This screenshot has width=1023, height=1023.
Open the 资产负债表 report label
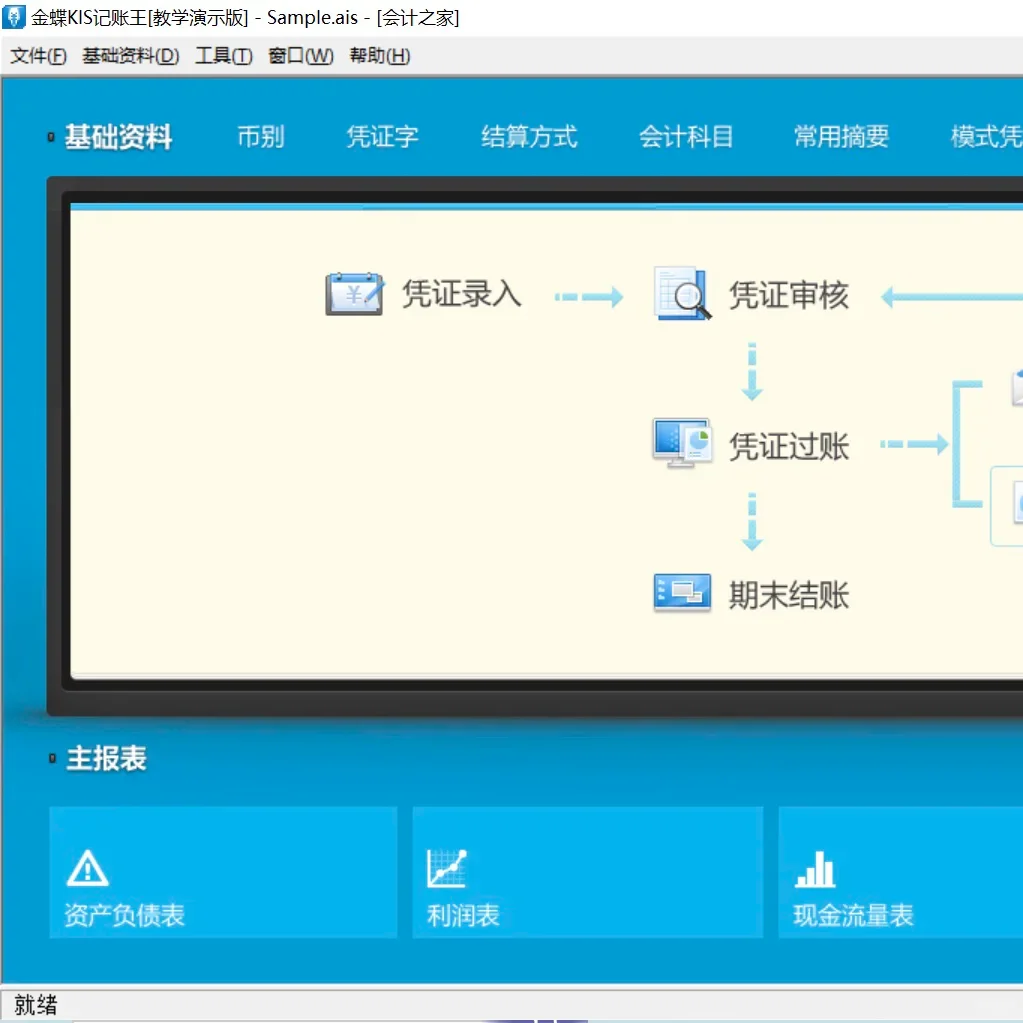124,915
